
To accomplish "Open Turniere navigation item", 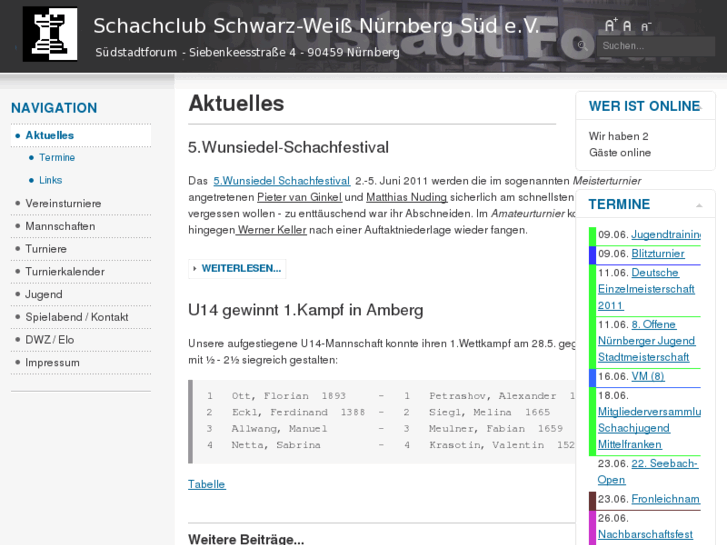I will [46, 249].
